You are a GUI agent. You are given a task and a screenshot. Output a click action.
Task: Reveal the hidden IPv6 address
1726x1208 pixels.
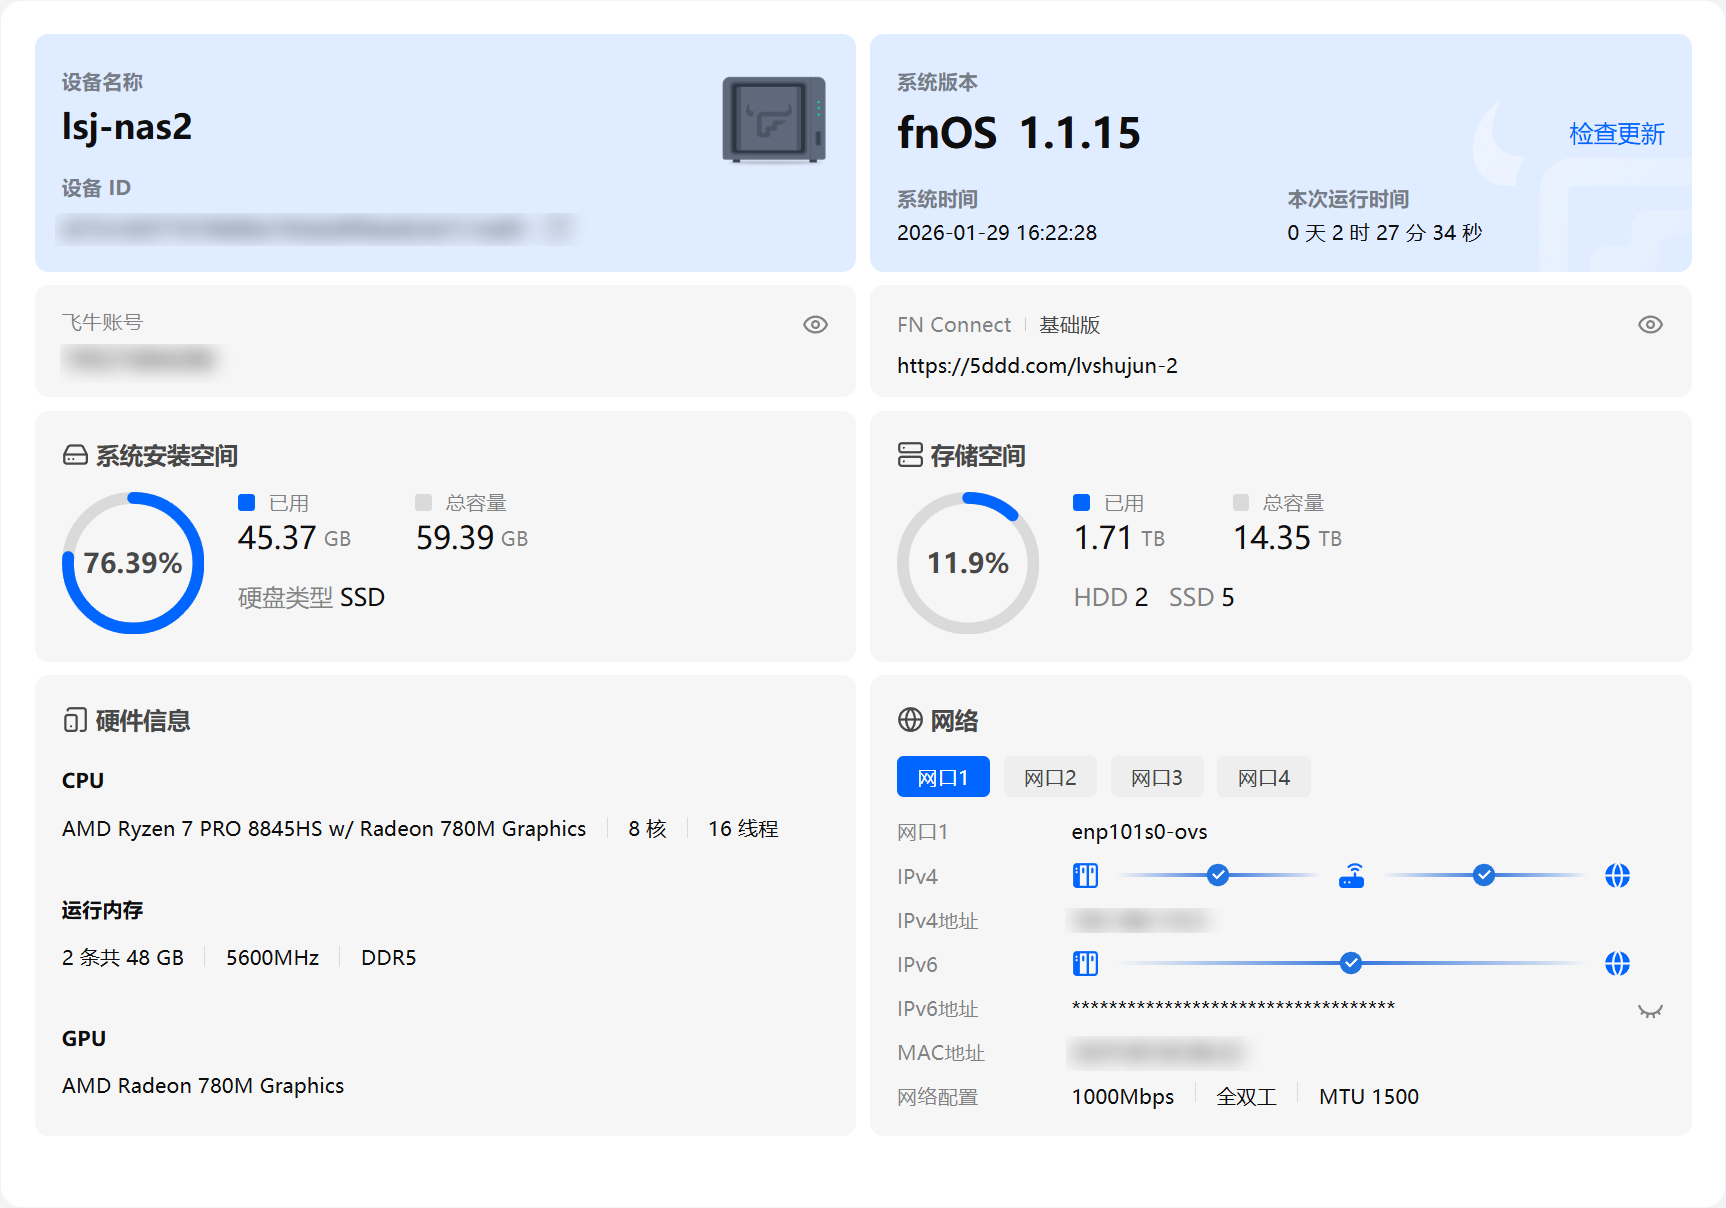(1650, 1011)
